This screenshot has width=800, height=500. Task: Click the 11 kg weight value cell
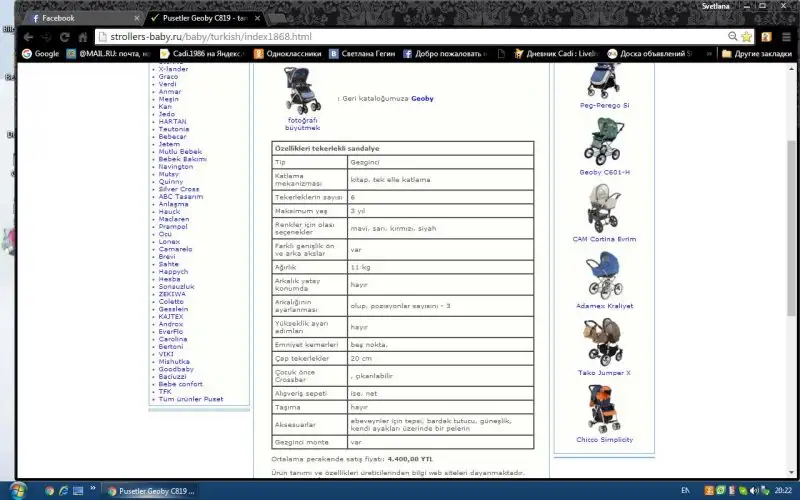[x=440, y=267]
